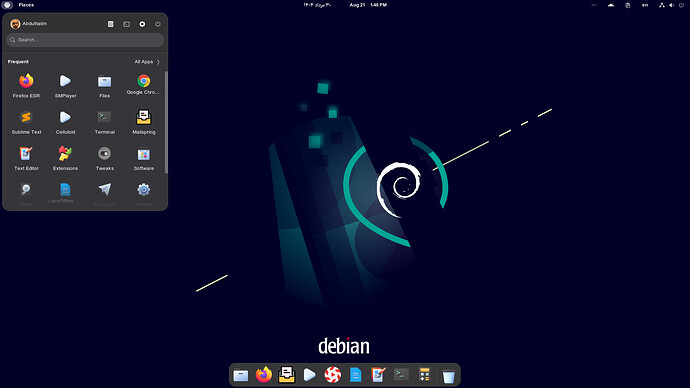Click the network icon in top bar
The width and height of the screenshot is (690, 388).
tap(662, 5)
